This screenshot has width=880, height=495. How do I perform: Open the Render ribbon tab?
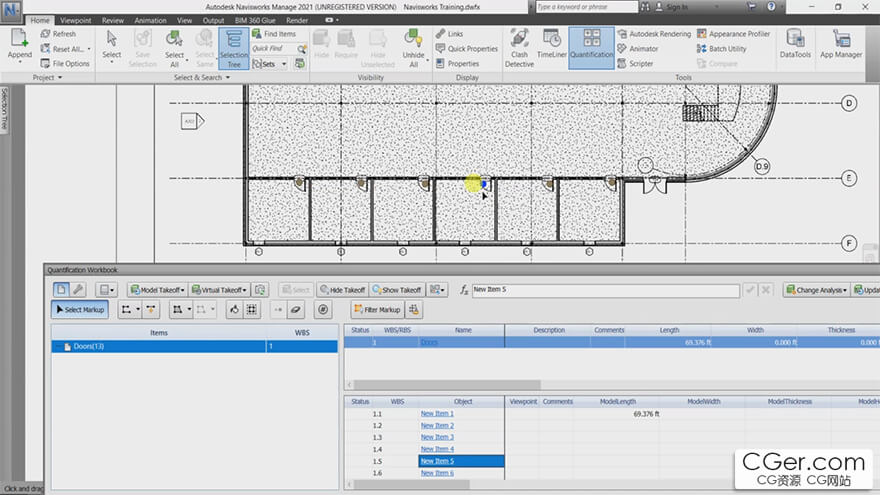[x=297, y=20]
